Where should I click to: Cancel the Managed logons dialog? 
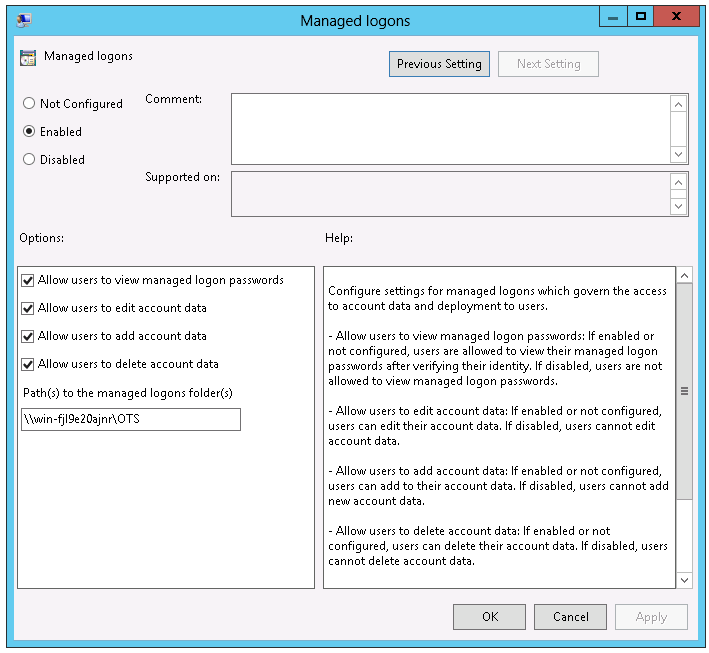[570, 617]
